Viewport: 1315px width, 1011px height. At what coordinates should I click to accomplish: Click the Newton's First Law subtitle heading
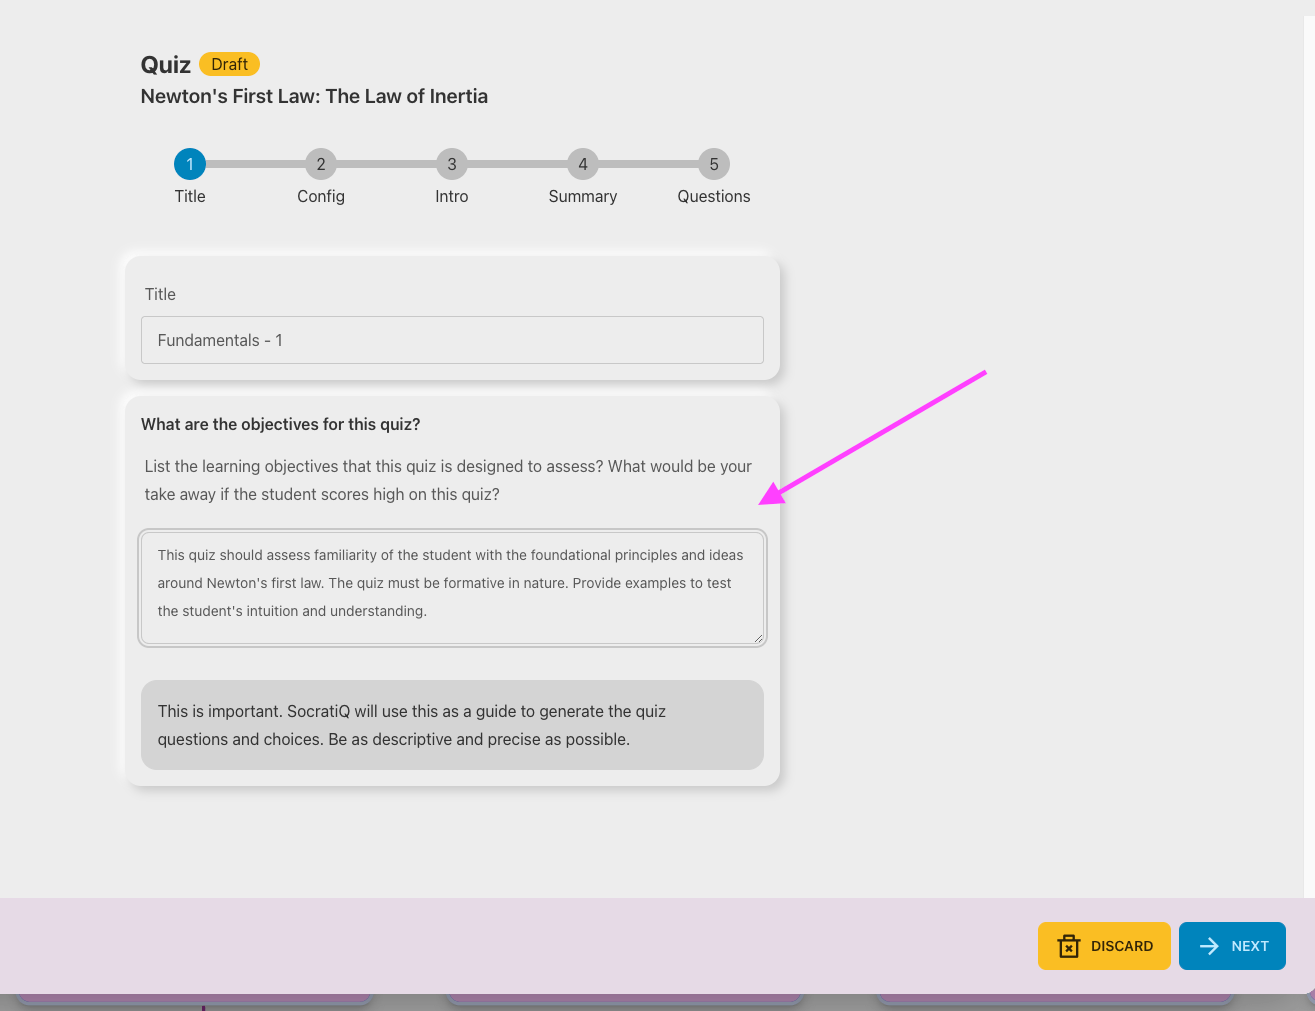click(314, 96)
